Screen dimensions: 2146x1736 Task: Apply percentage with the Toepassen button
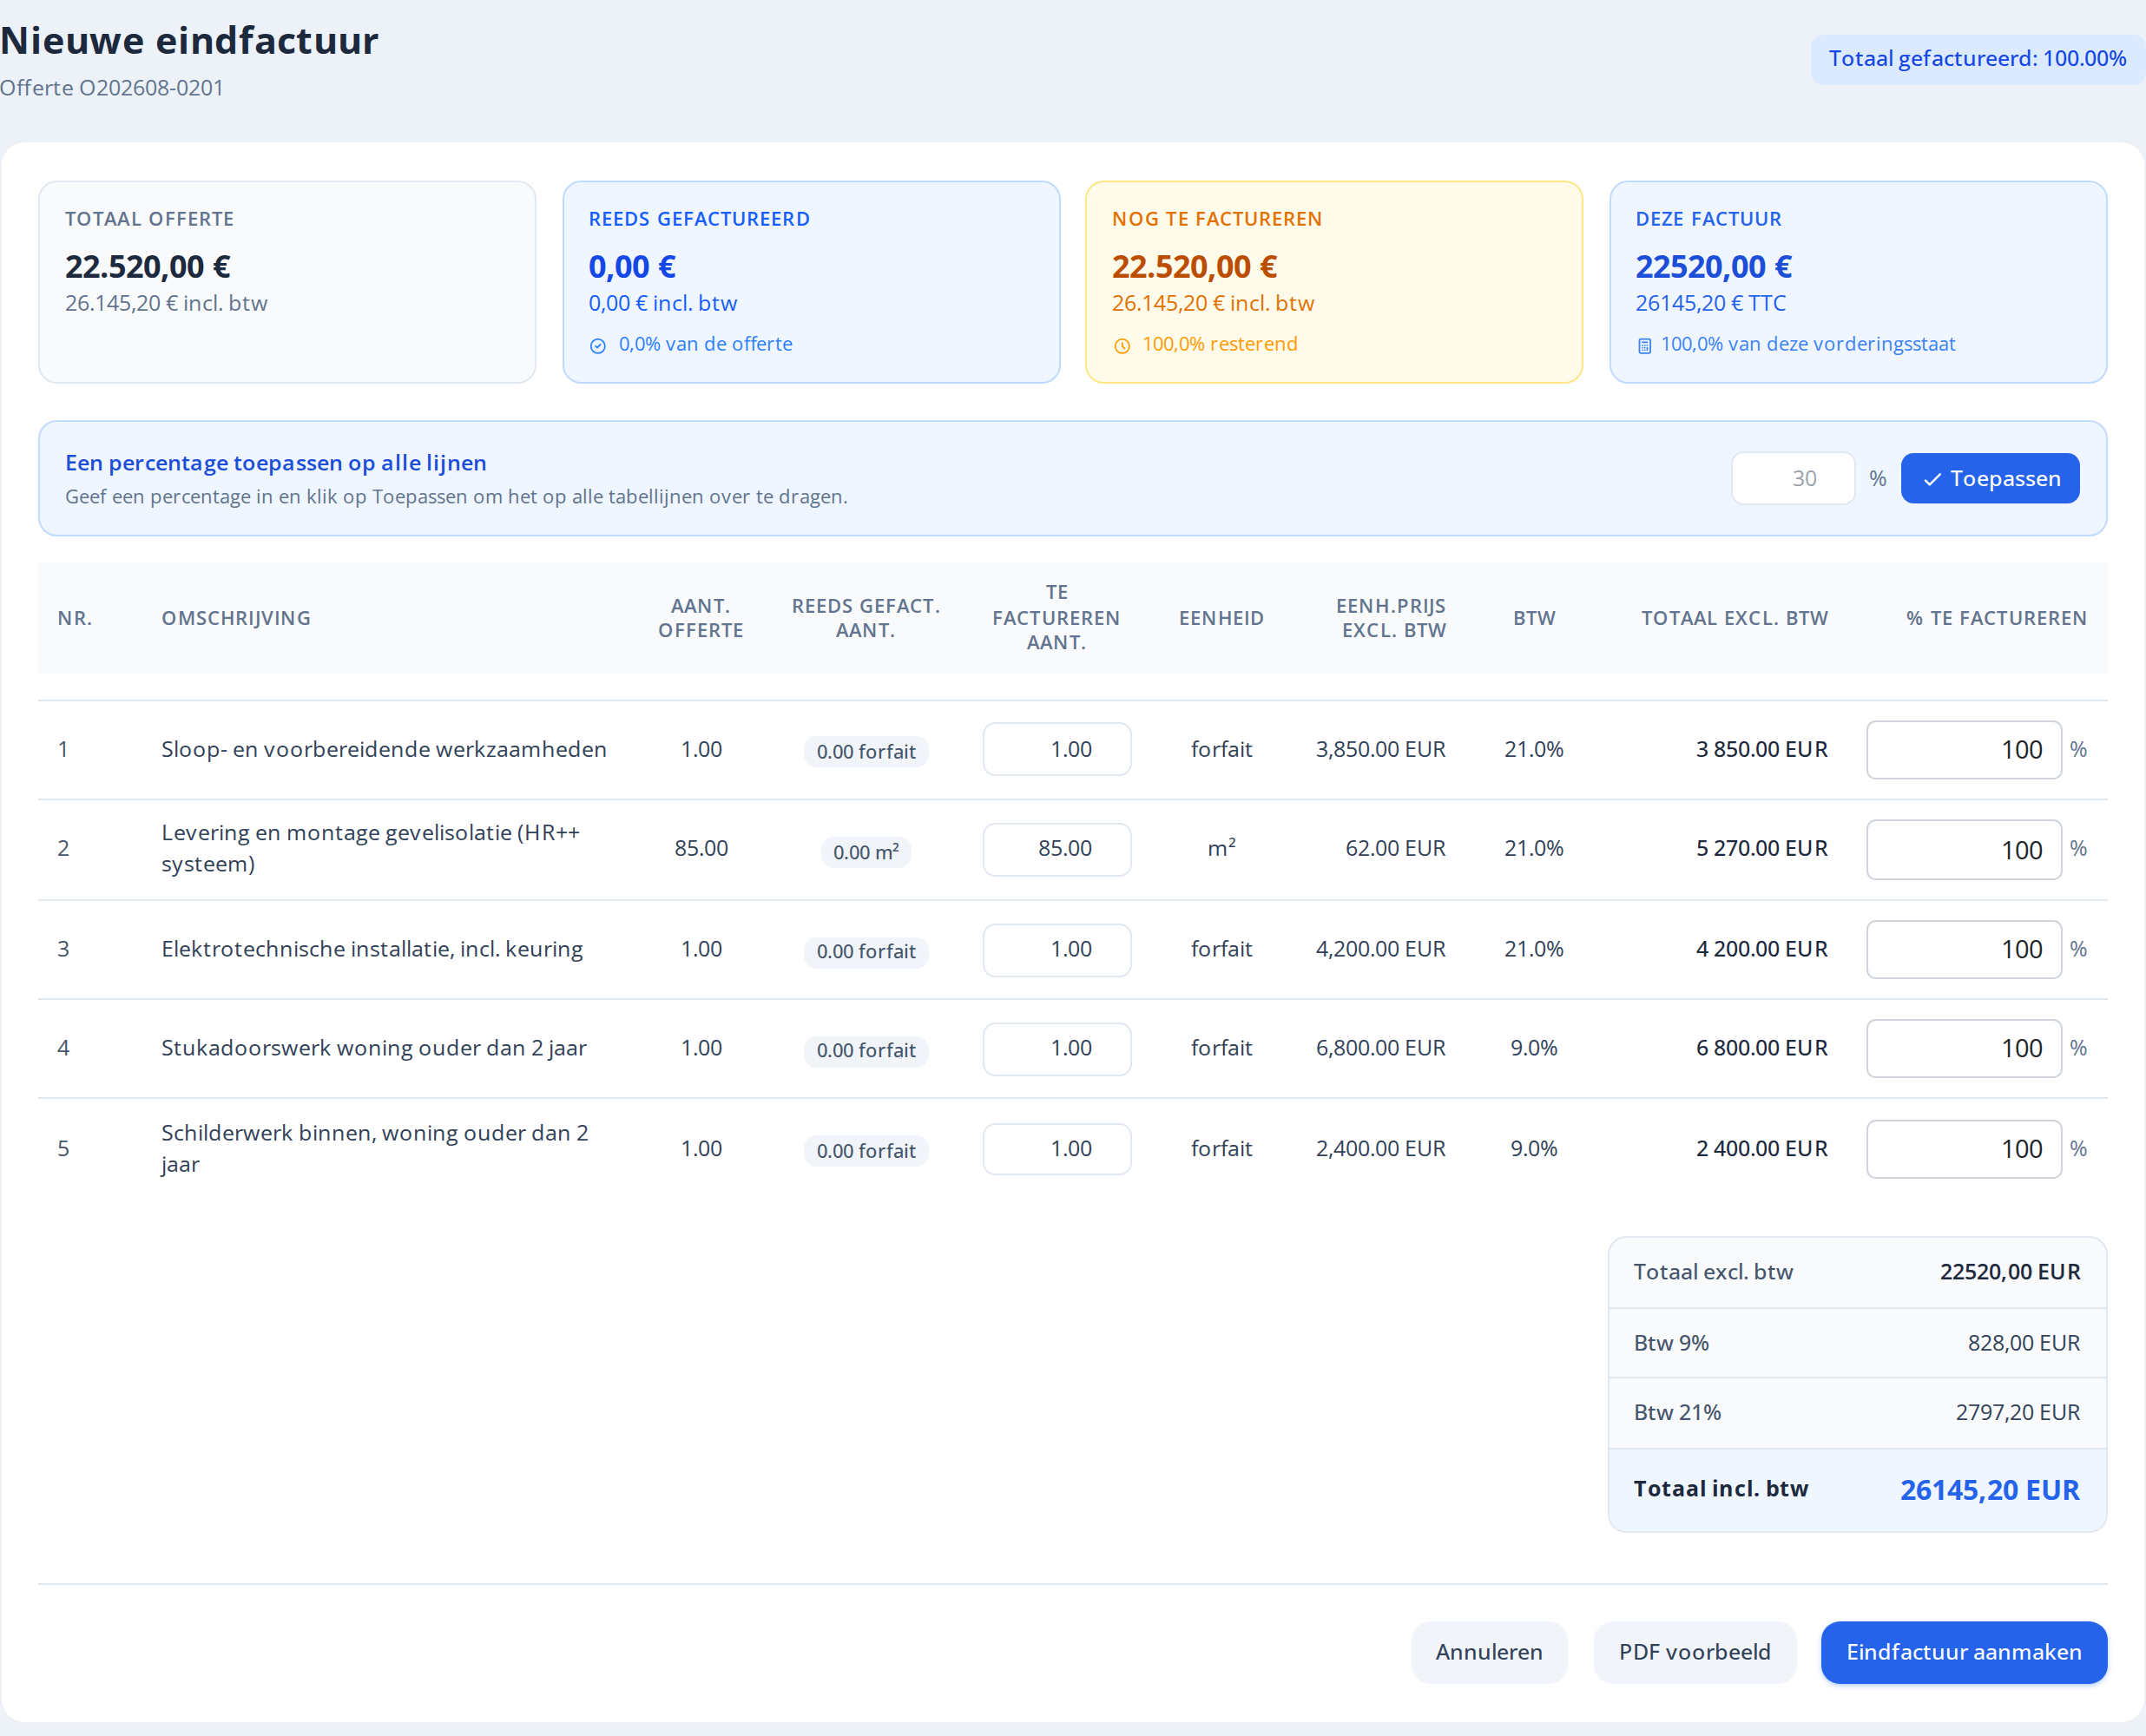[1989, 479]
